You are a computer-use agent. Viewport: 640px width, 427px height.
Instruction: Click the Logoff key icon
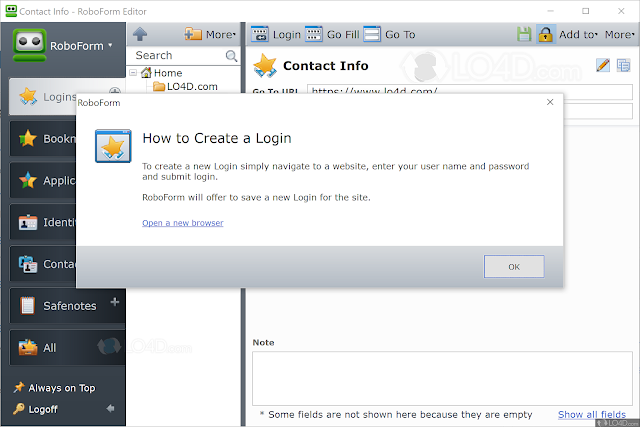point(18,409)
